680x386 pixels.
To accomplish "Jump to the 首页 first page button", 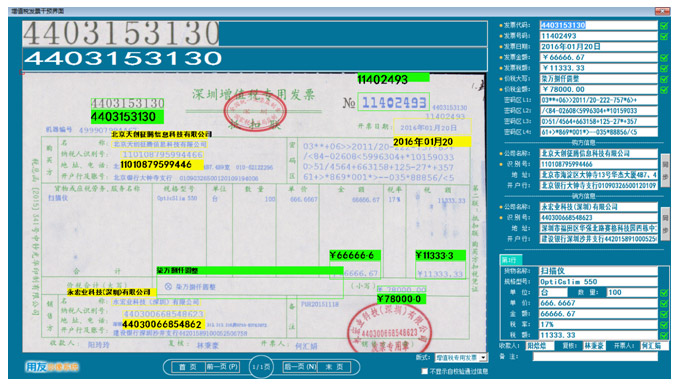I will (x=188, y=367).
